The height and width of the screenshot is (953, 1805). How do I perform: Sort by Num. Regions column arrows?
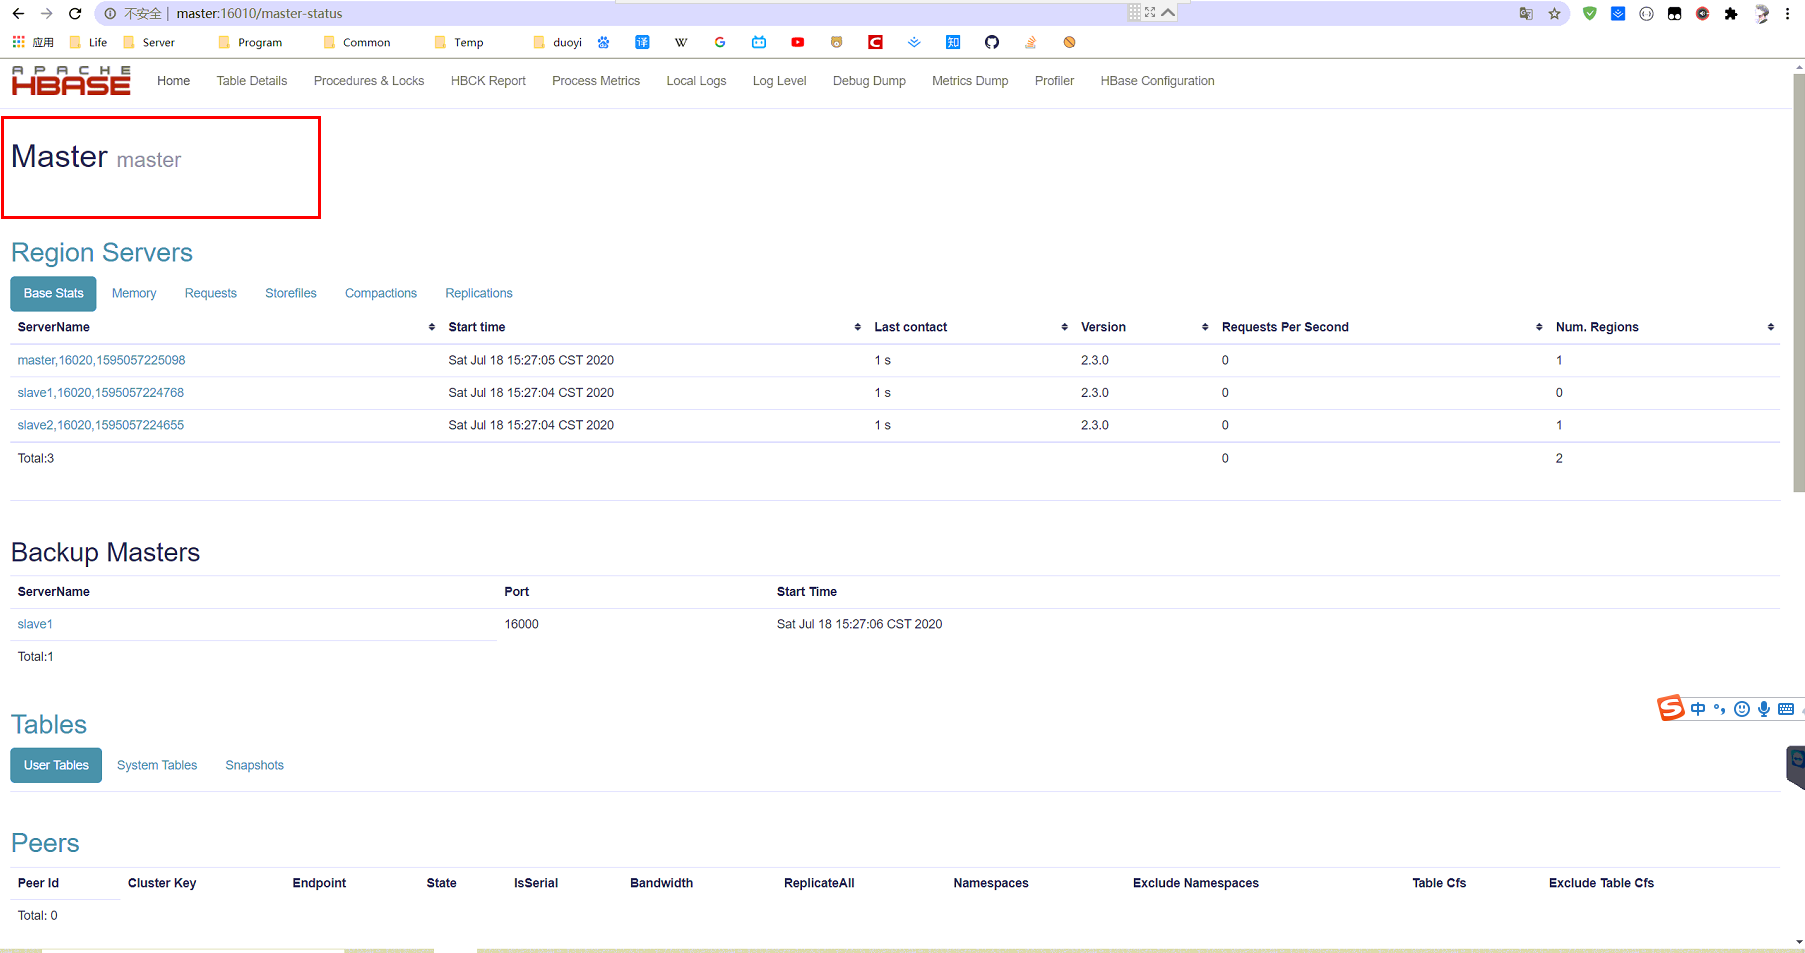click(x=1771, y=327)
